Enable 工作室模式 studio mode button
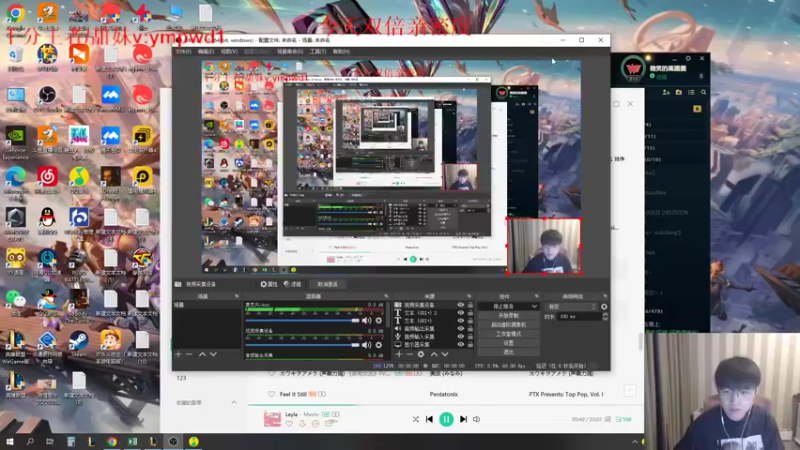Viewport: 800px width, 450px height. [509, 334]
